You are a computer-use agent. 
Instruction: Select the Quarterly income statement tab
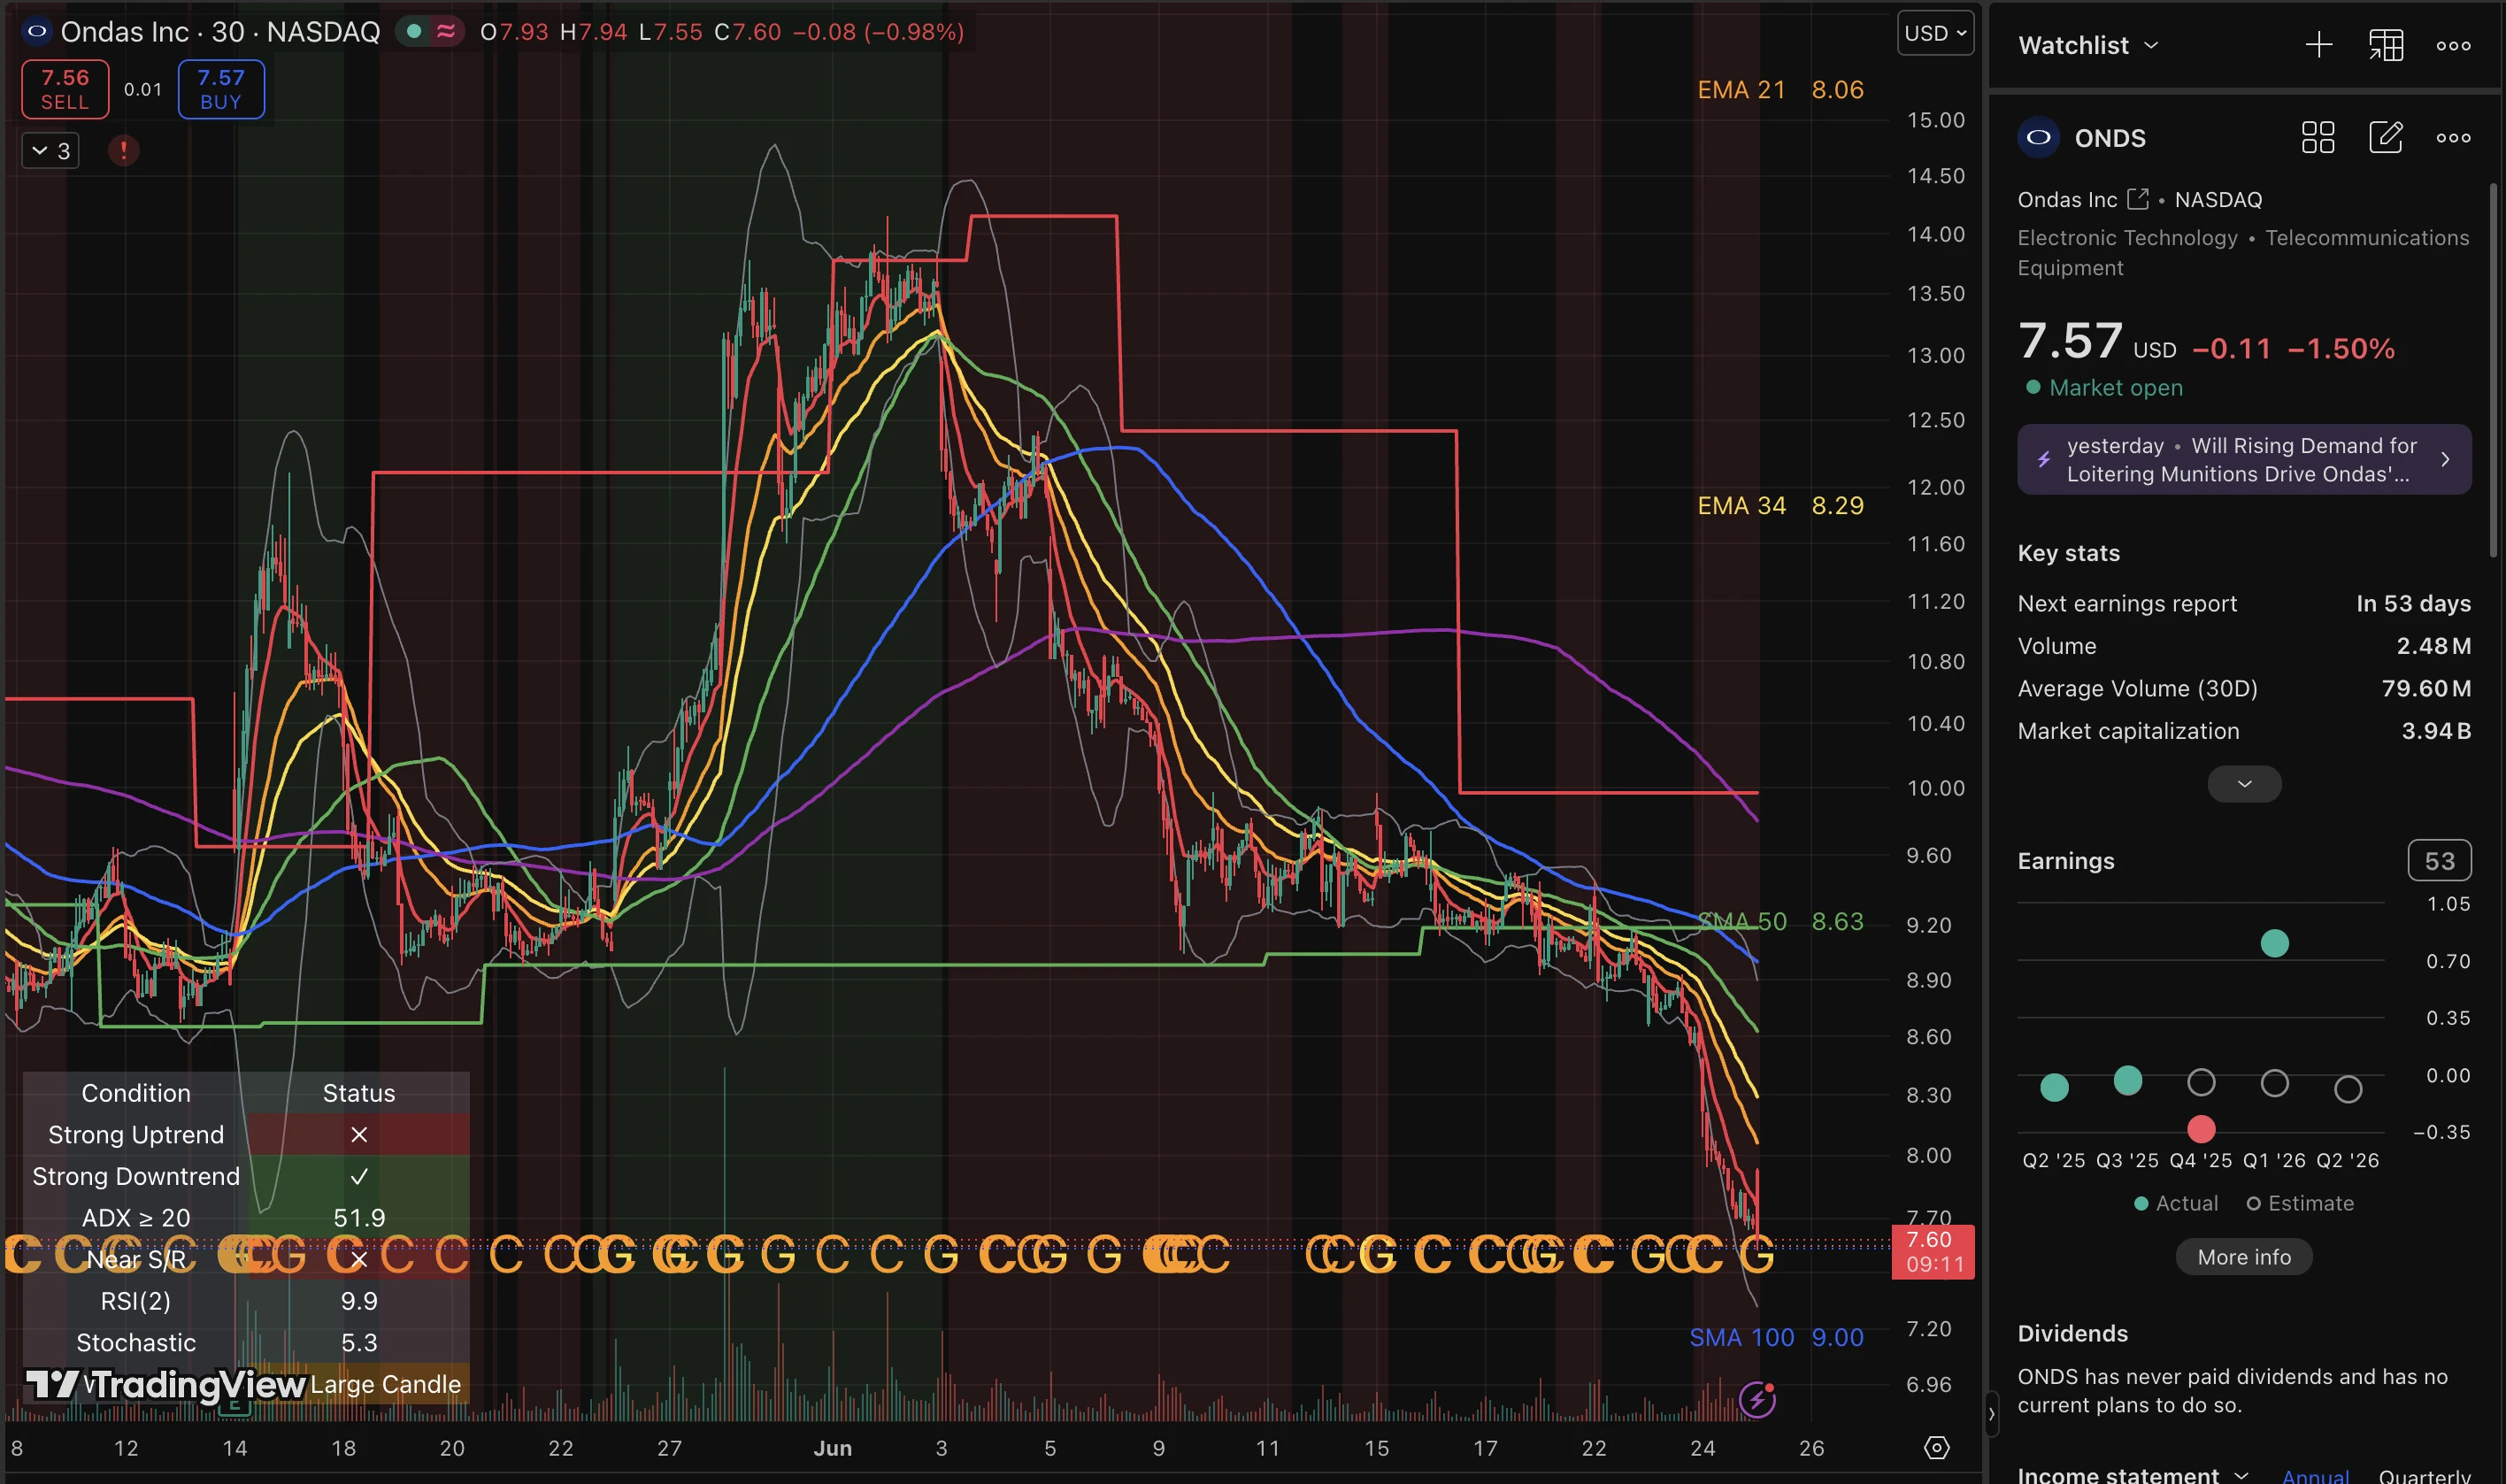2424,1476
